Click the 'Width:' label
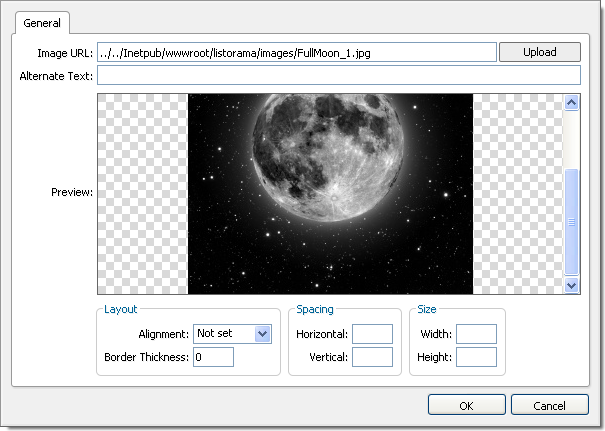Image resolution: width=605 pixels, height=431 pixels. [x=436, y=334]
